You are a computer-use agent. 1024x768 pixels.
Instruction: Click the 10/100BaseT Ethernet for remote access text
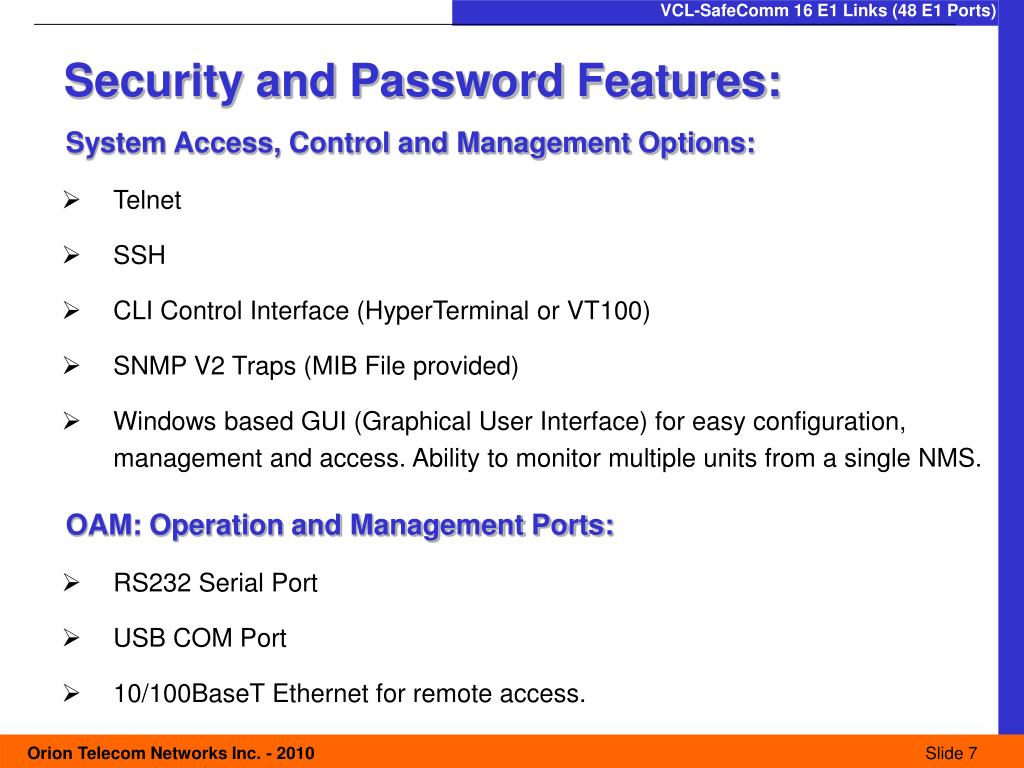click(x=349, y=694)
